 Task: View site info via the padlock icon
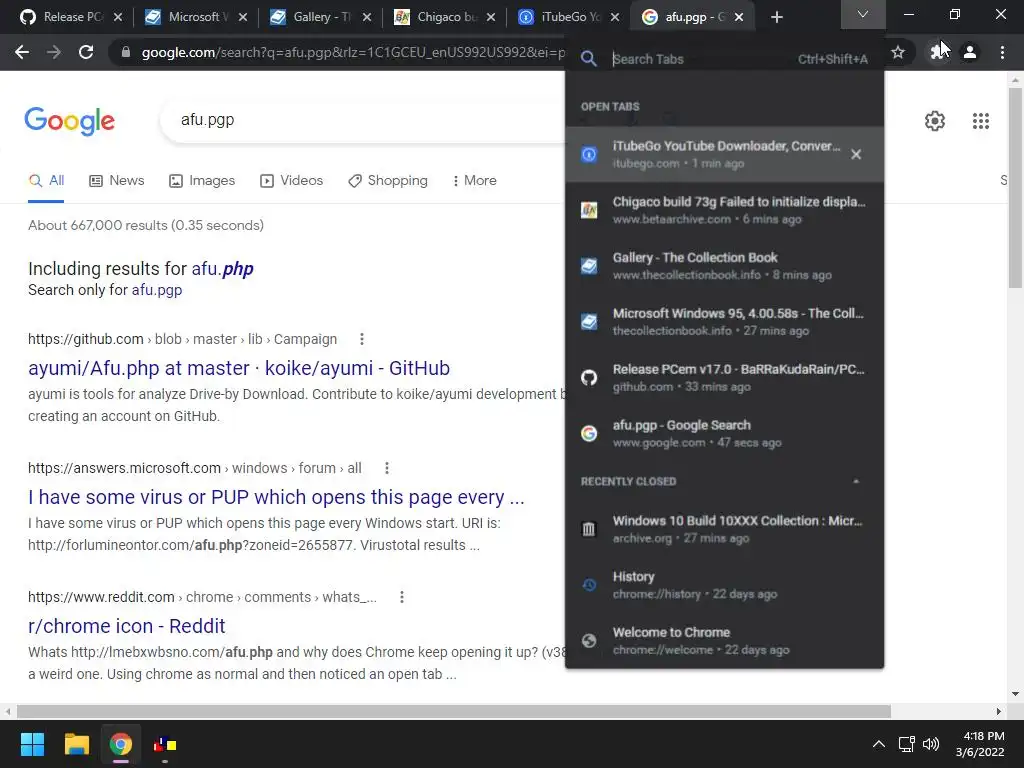pyautogui.click(x=126, y=52)
